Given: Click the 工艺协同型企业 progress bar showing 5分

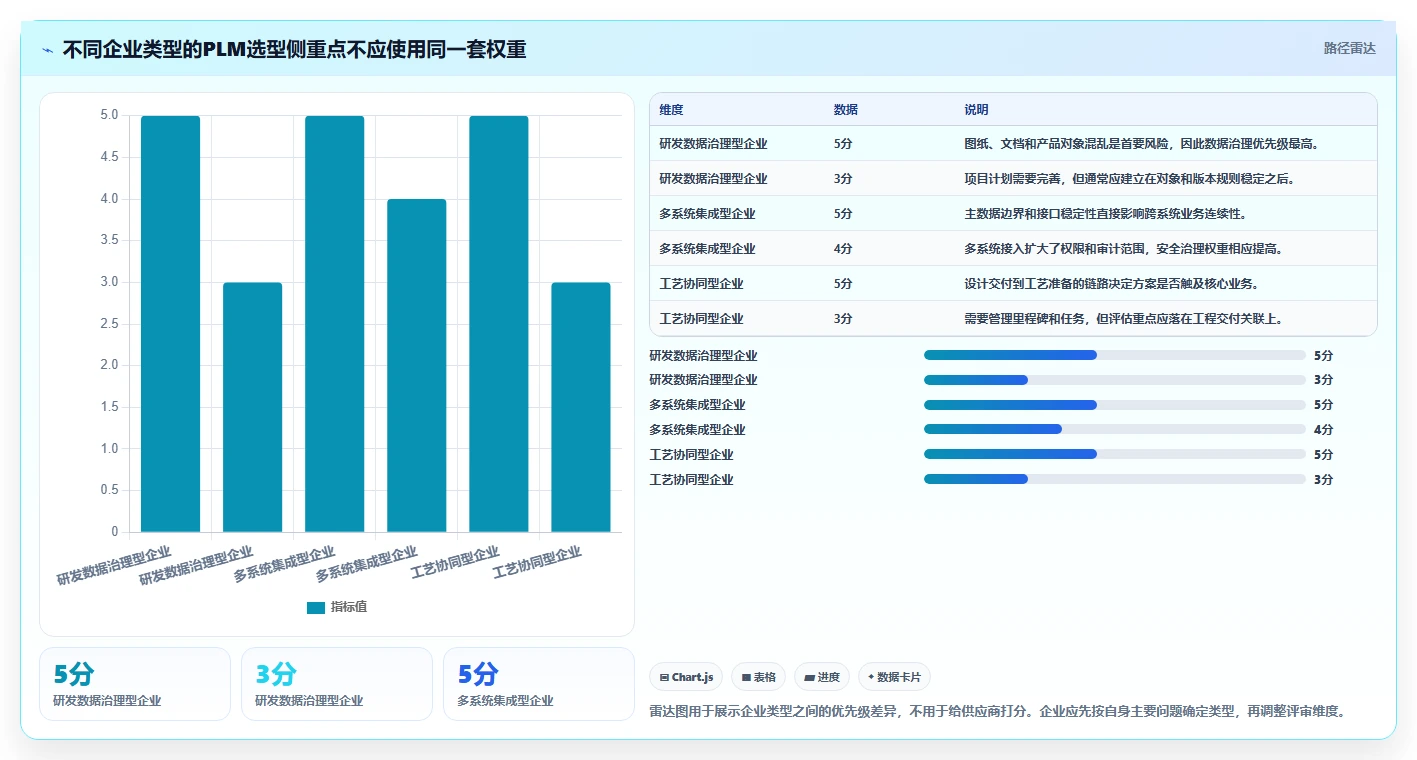Looking at the screenshot, I should coord(1115,454).
